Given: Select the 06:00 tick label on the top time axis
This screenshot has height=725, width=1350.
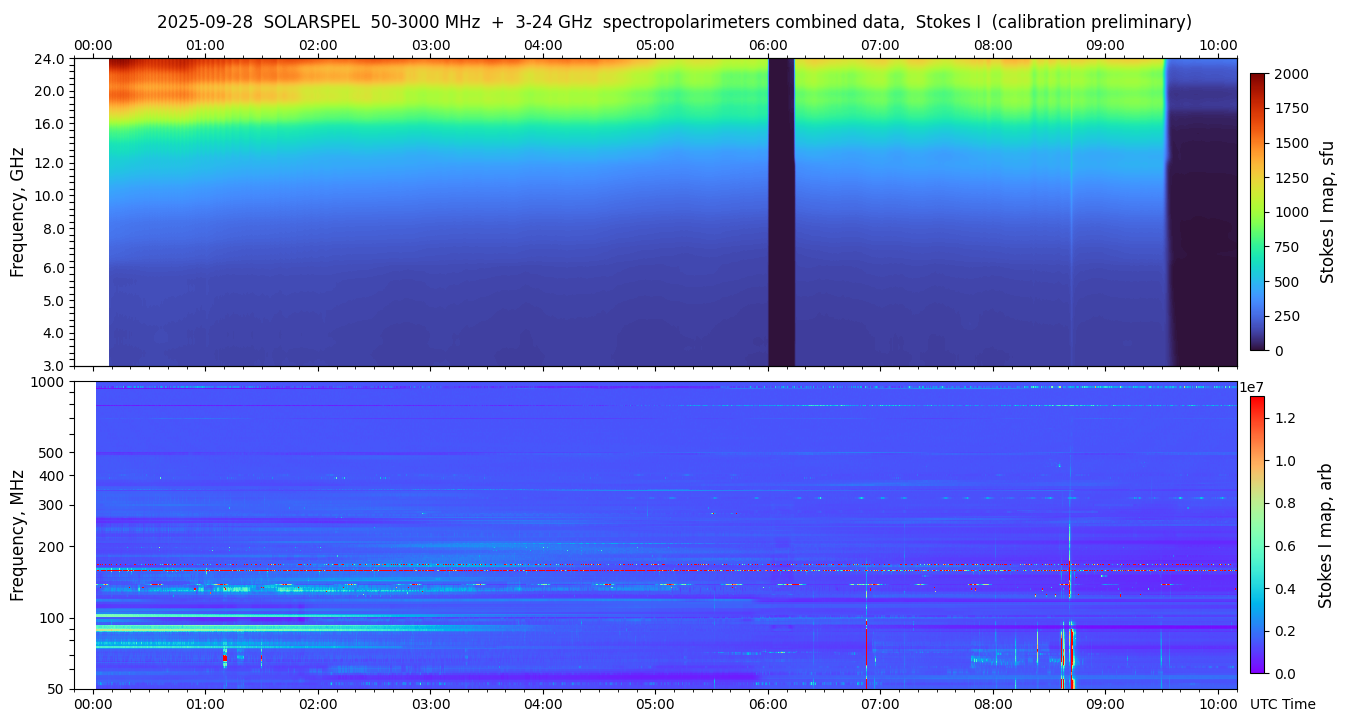Looking at the screenshot, I should tap(767, 45).
